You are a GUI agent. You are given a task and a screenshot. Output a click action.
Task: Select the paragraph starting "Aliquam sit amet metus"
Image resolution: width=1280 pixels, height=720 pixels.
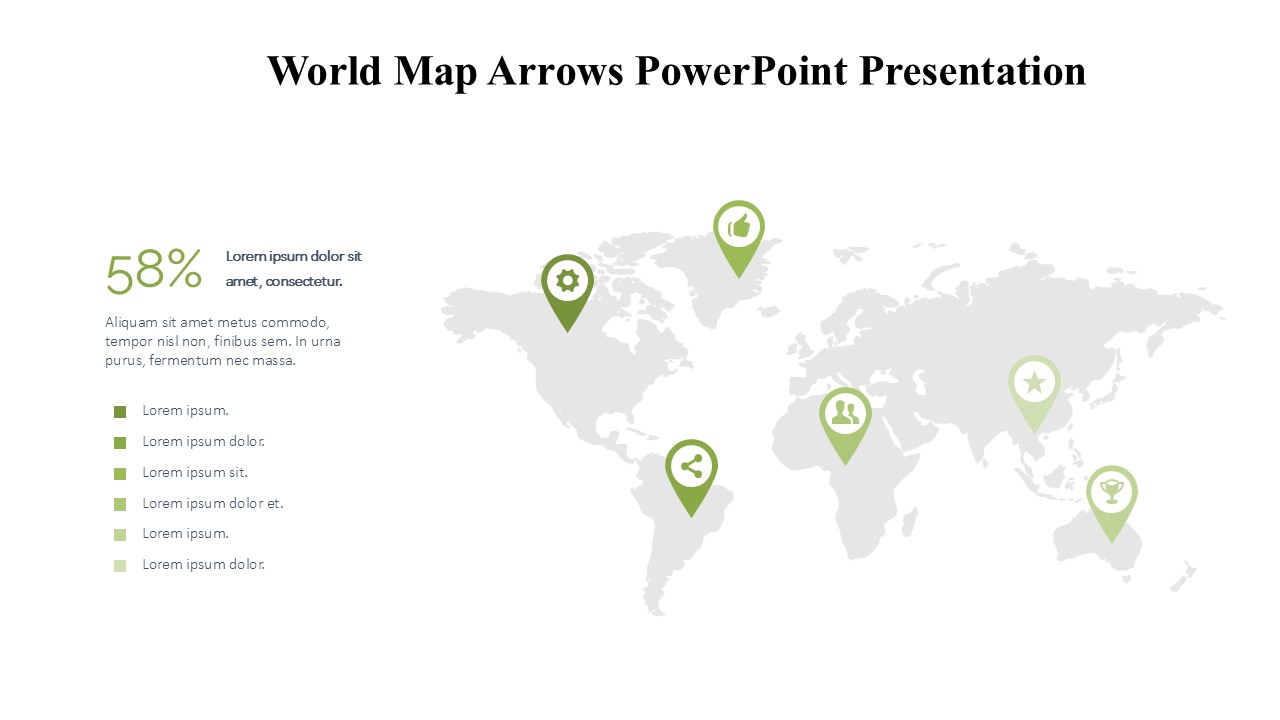[223, 341]
